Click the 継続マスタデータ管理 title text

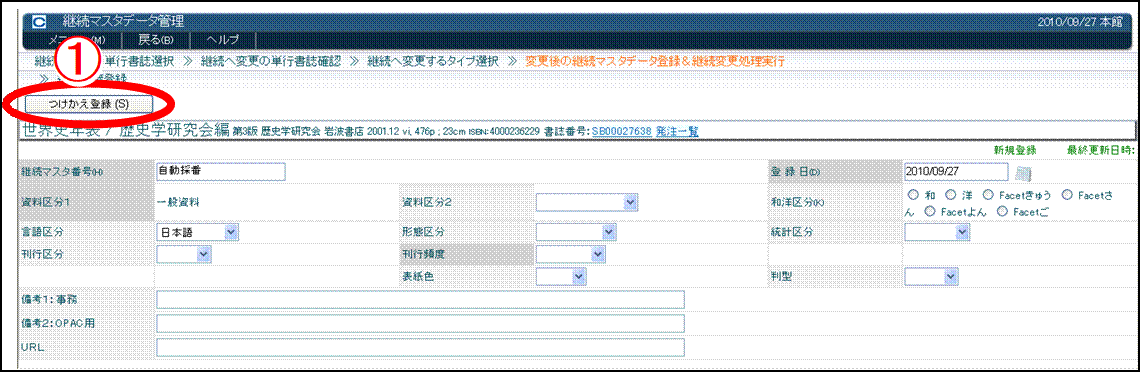tap(124, 22)
